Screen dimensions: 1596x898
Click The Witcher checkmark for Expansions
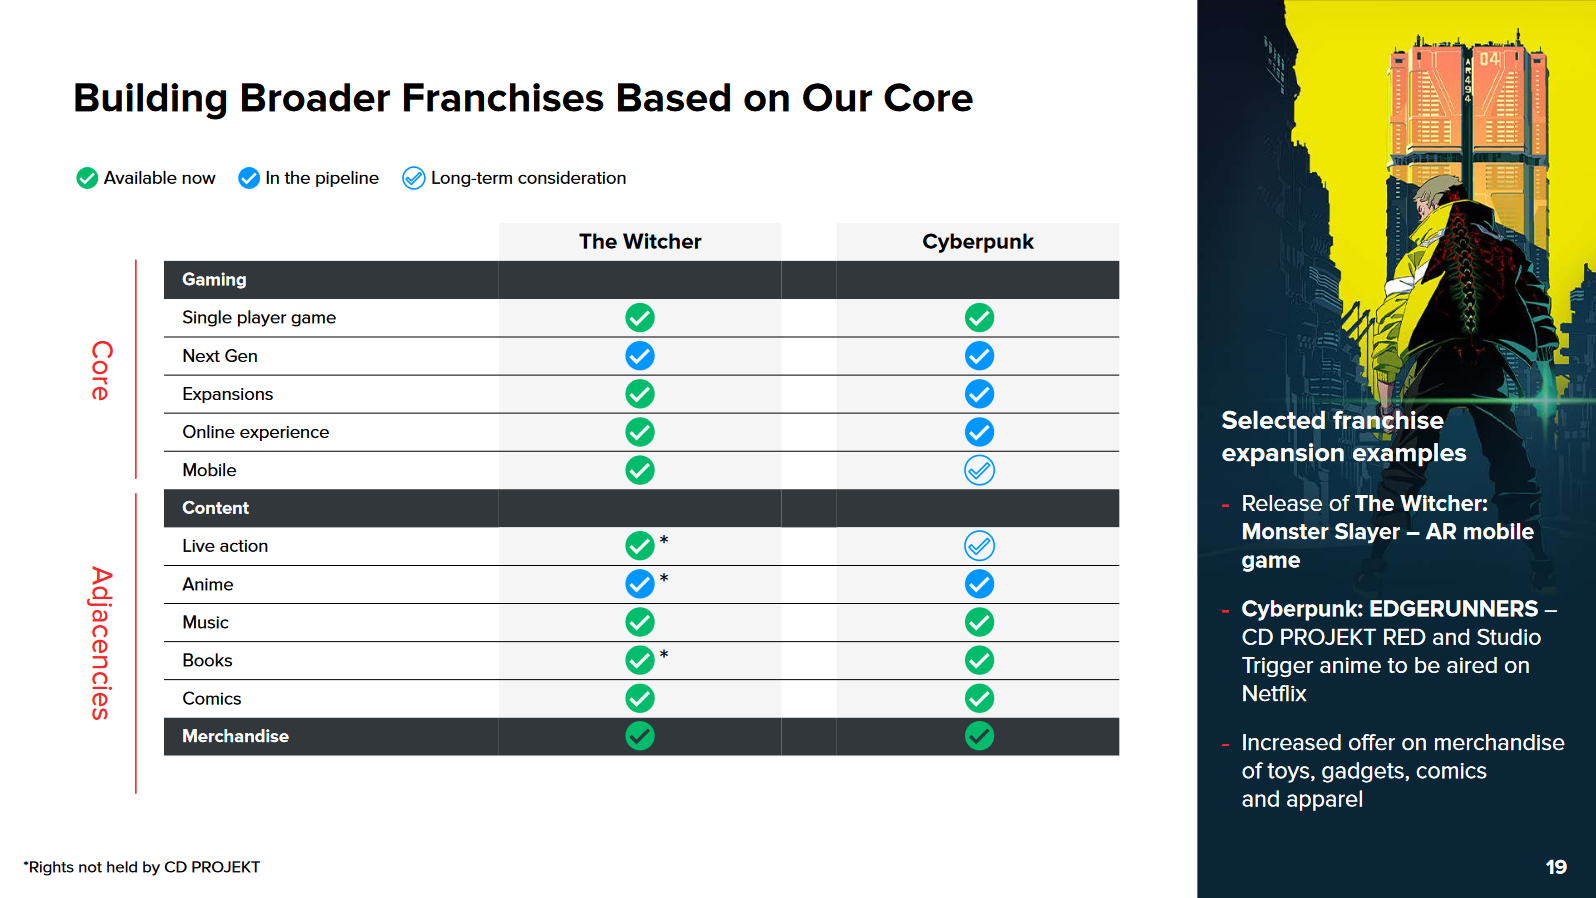pyautogui.click(x=640, y=394)
